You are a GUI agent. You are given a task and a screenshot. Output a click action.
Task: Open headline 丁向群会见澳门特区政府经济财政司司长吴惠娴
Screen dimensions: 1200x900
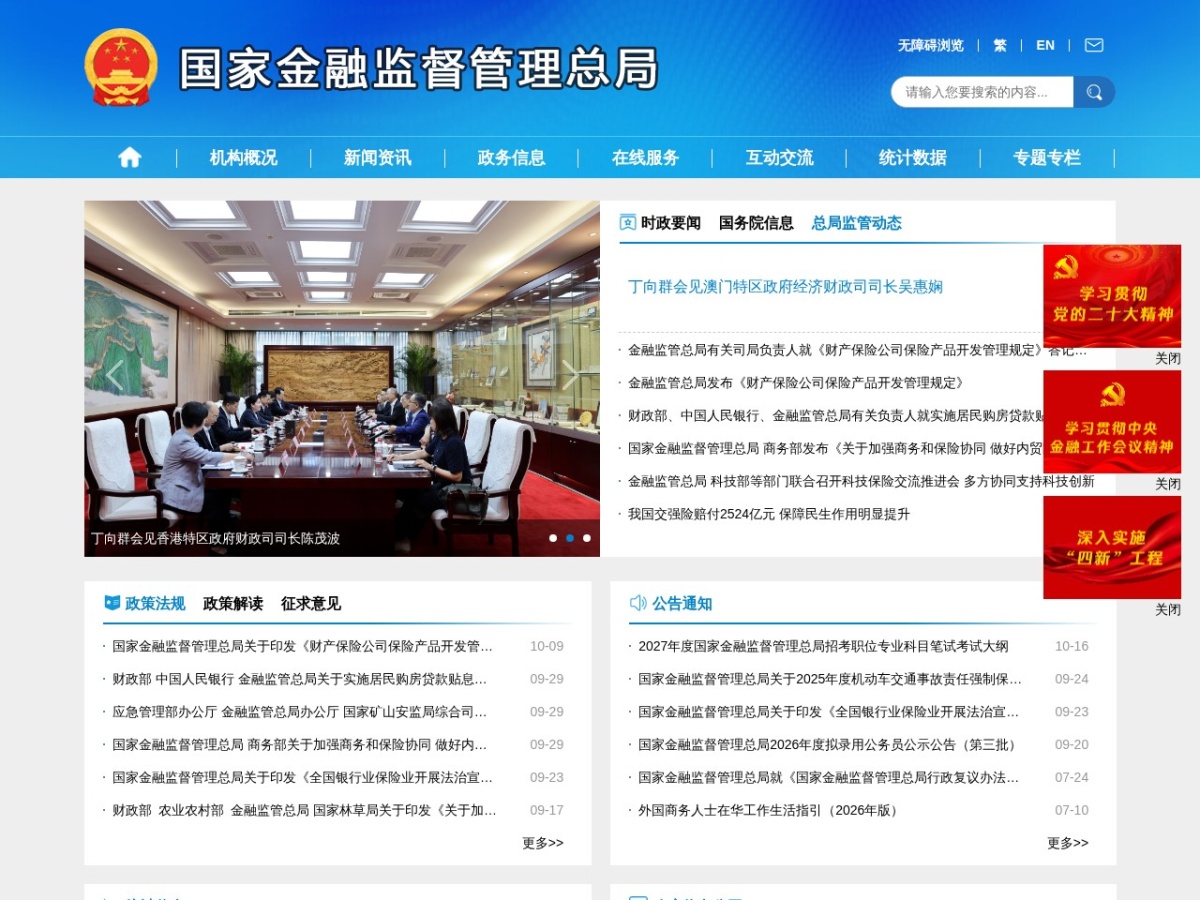(785, 287)
